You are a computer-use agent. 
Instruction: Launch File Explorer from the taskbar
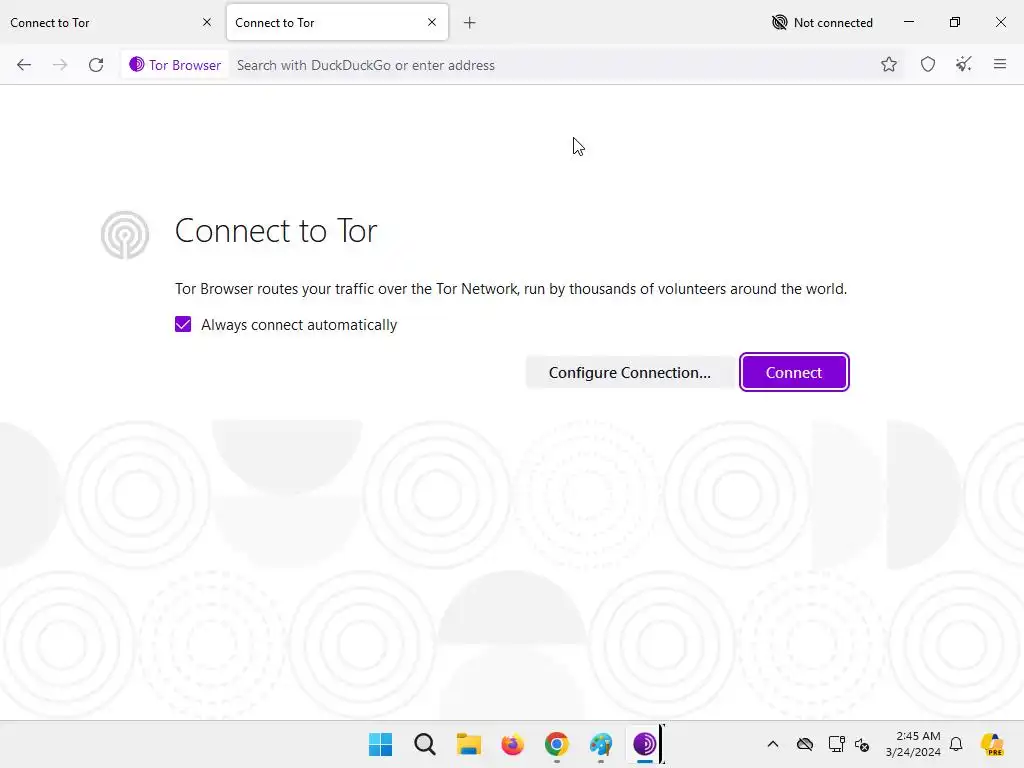pyautogui.click(x=468, y=744)
